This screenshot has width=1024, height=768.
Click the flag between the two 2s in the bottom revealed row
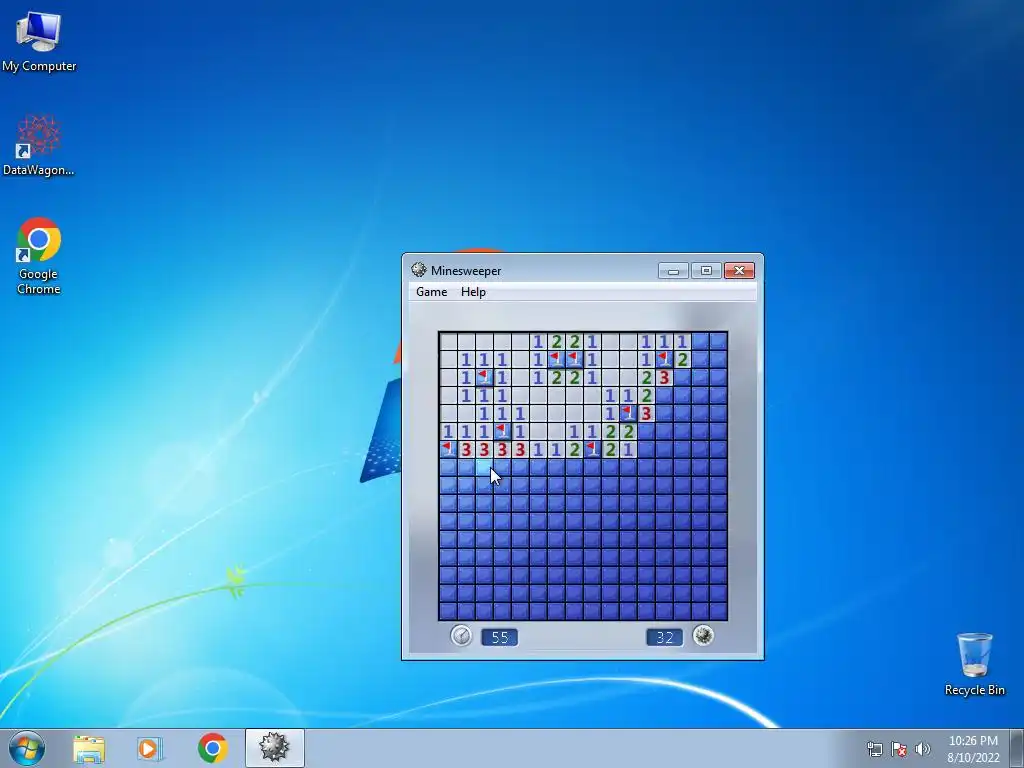tap(592, 449)
